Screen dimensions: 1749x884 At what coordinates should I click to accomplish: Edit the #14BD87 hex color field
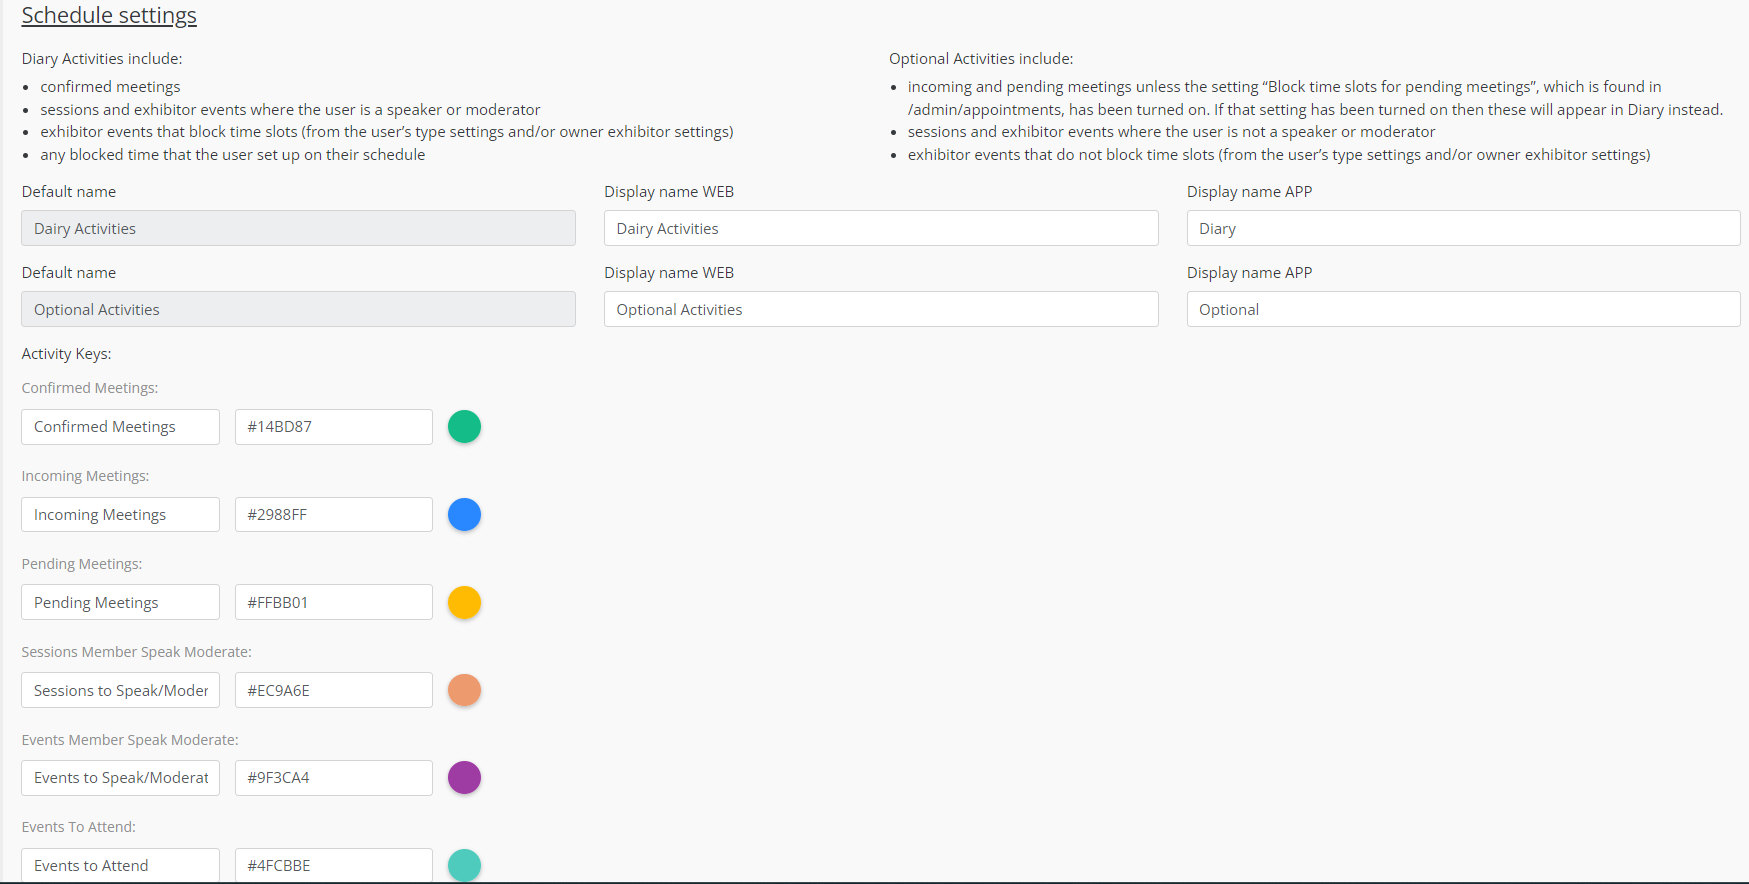333,427
